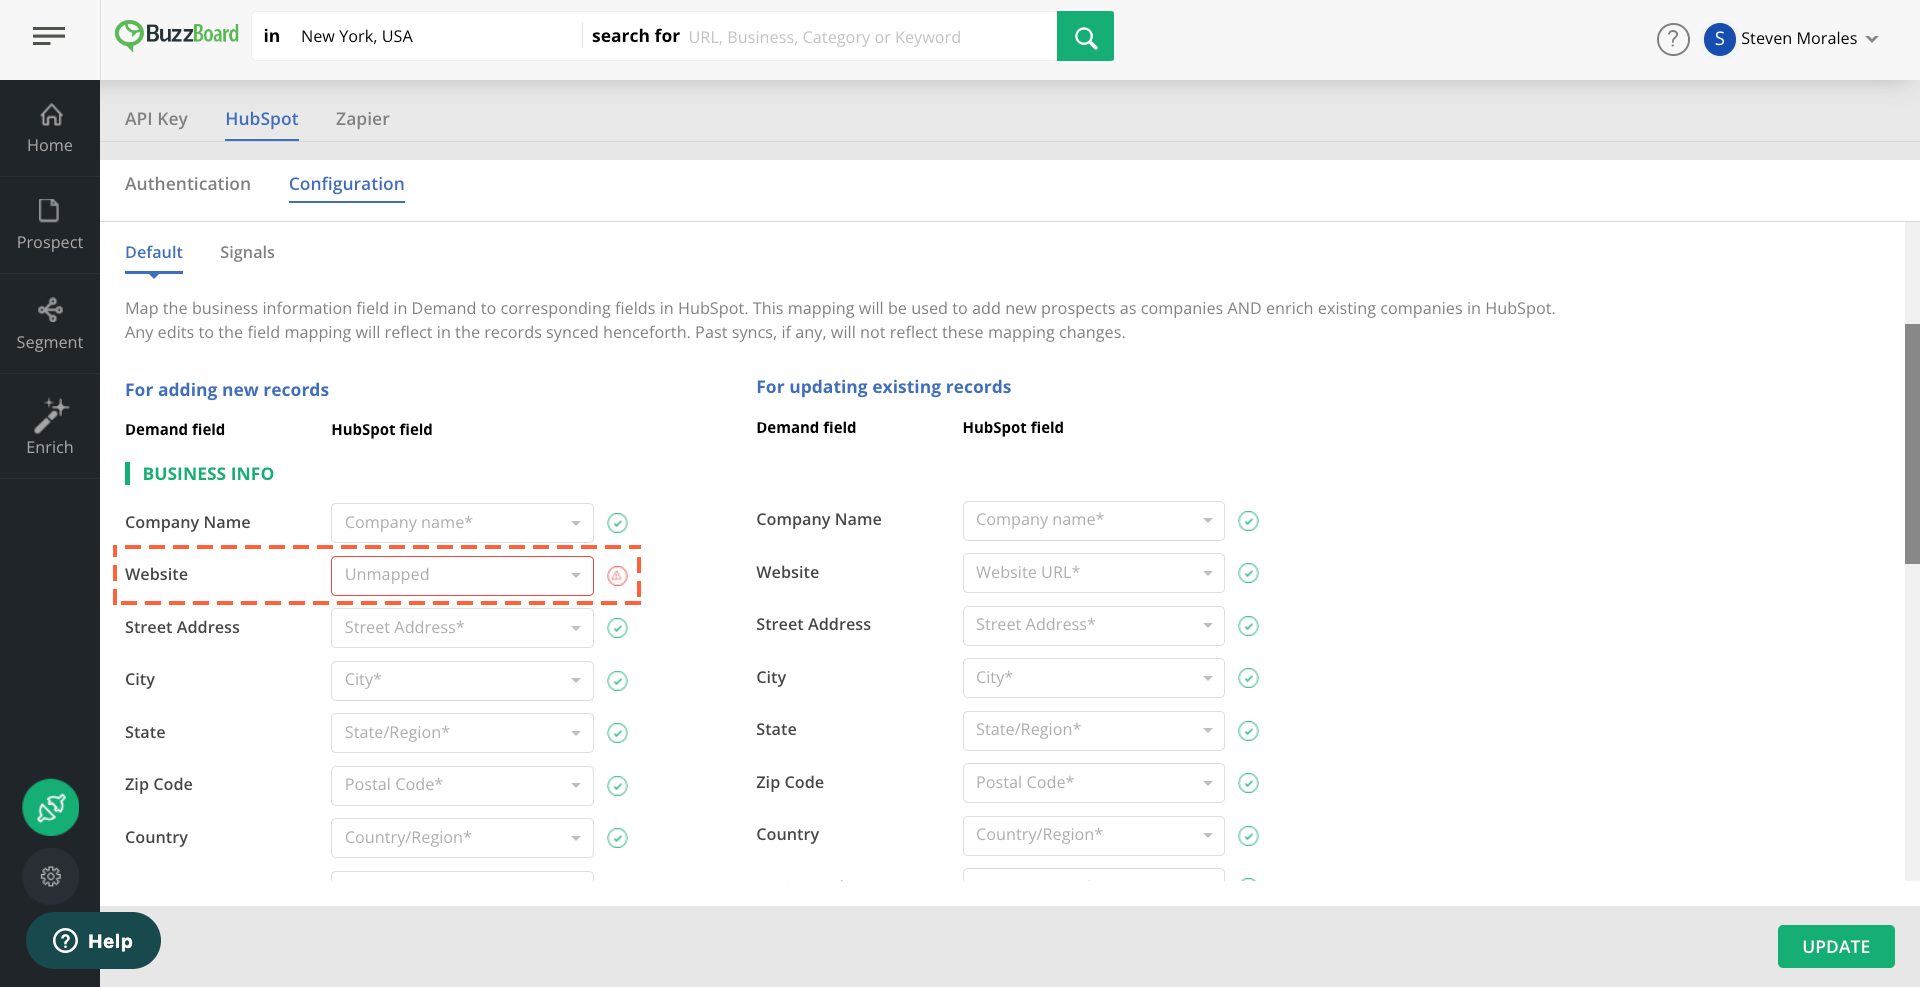Click the check icon beside Company Name for new records
Image resolution: width=1920 pixels, height=987 pixels.
click(x=618, y=523)
